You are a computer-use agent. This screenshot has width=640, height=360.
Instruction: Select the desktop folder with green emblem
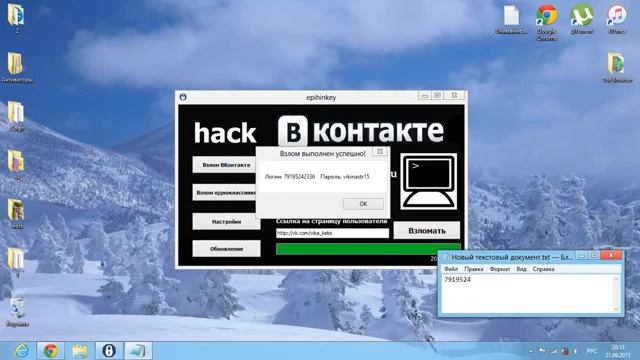617,68
